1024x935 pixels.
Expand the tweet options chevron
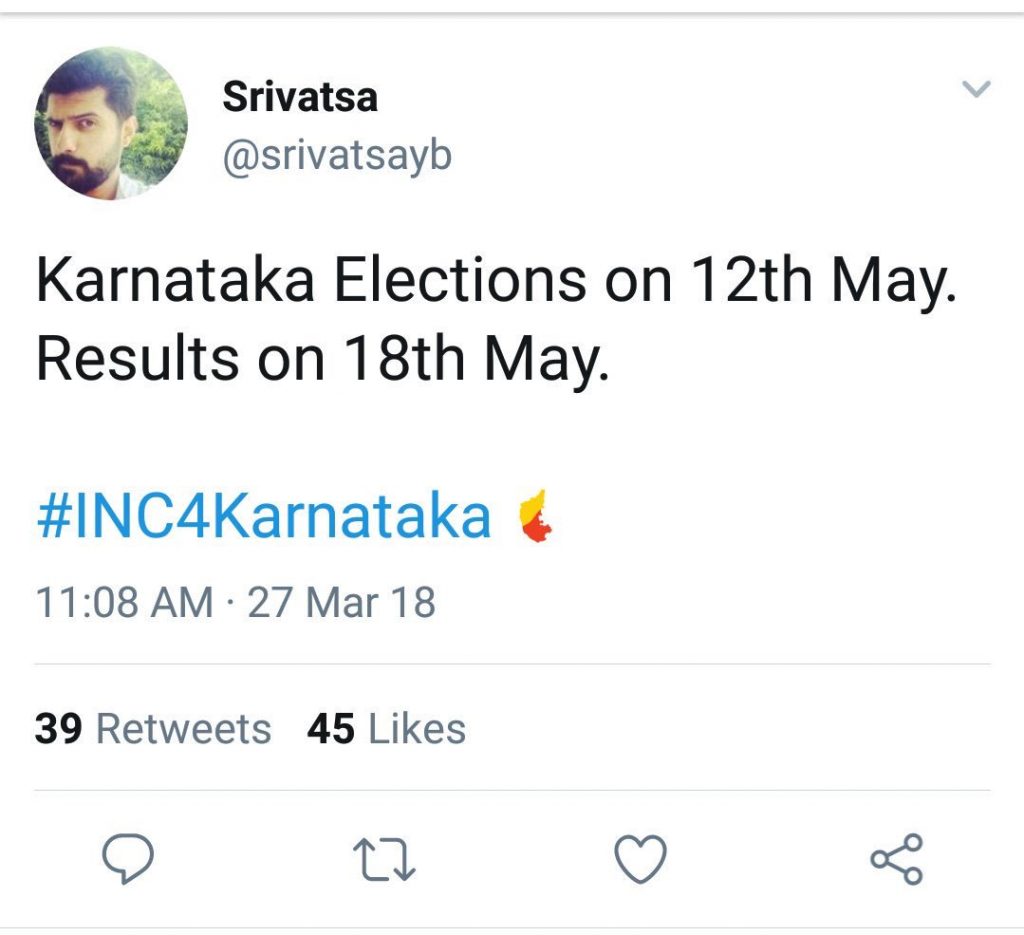pyautogui.click(x=976, y=88)
